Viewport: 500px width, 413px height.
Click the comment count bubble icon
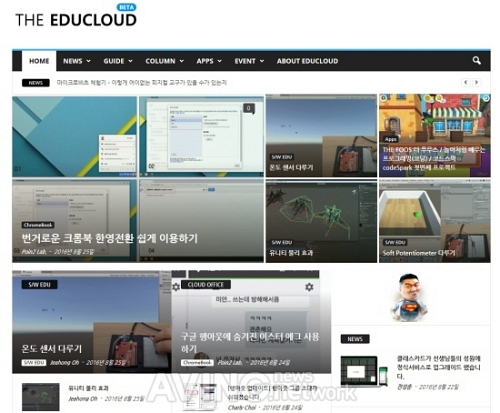(x=249, y=109)
